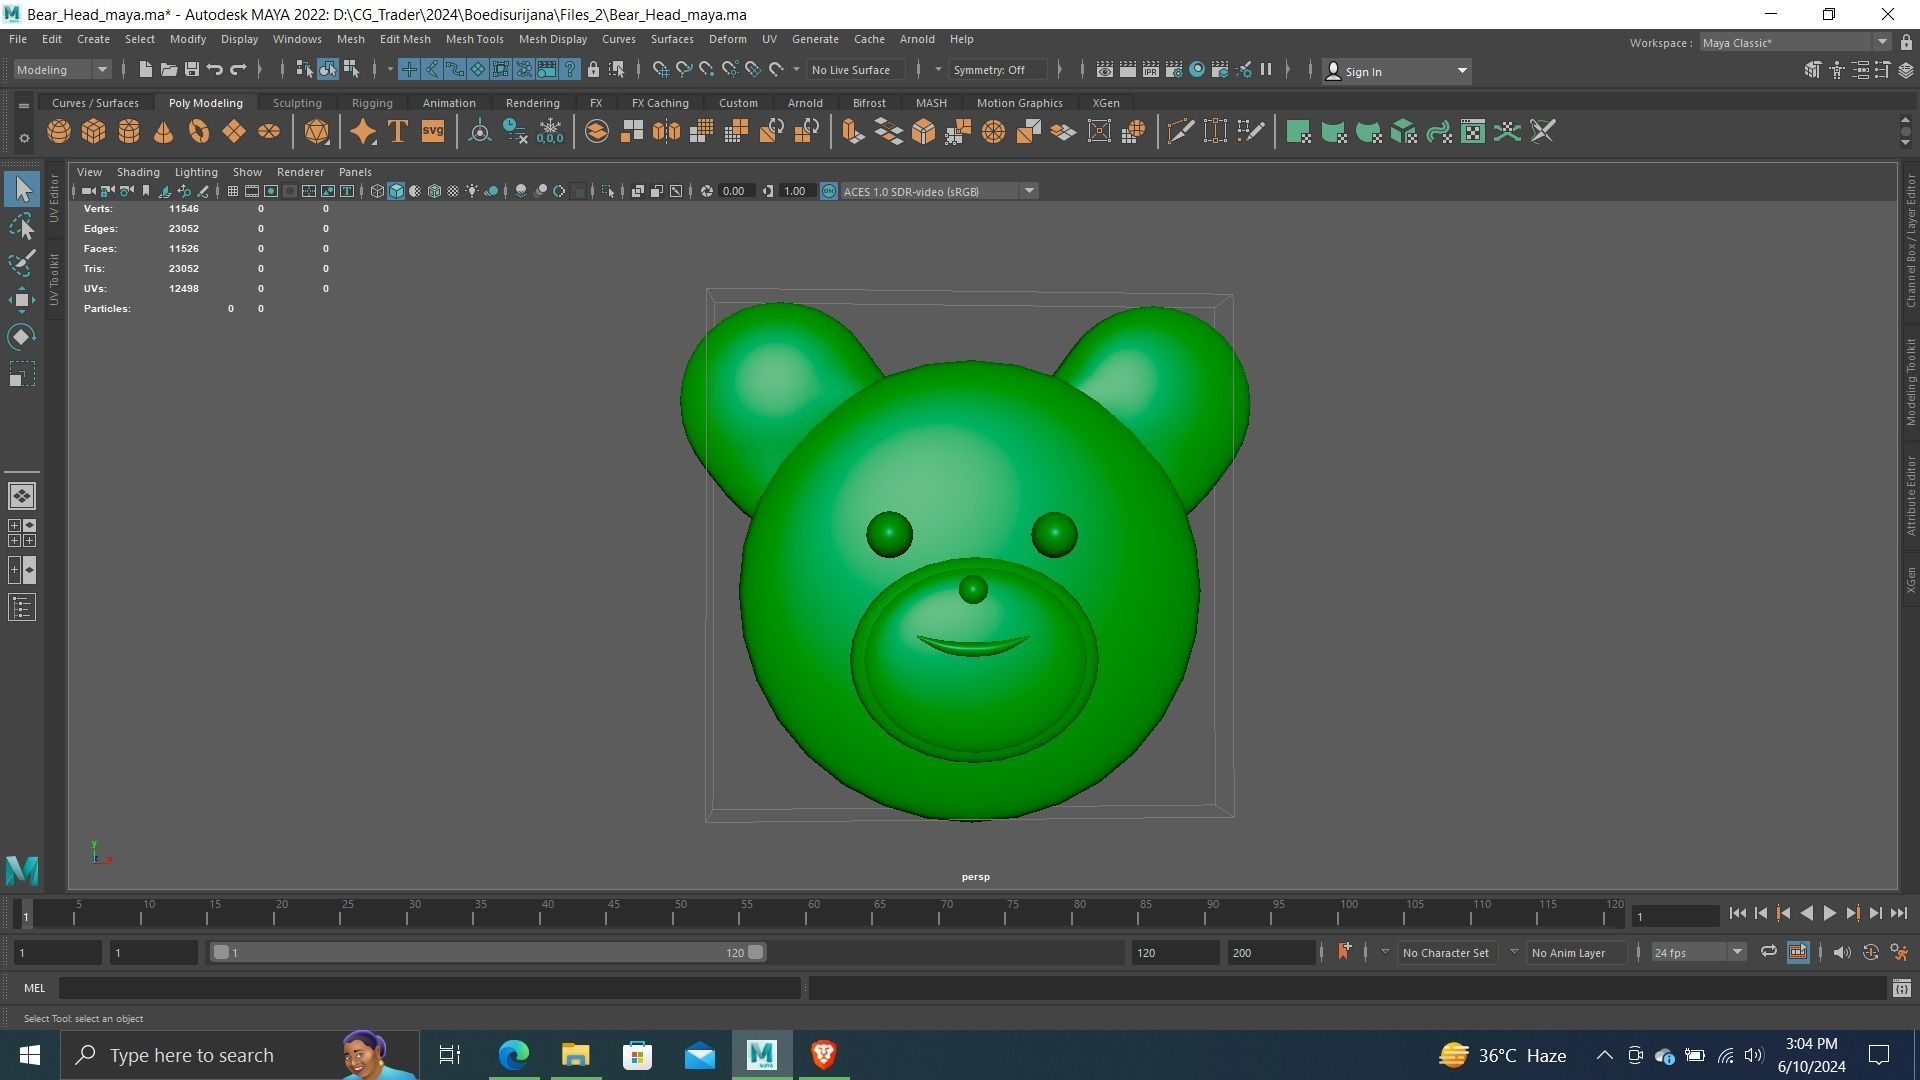Click the Redo arrow icon
The image size is (1920, 1080).
click(238, 69)
